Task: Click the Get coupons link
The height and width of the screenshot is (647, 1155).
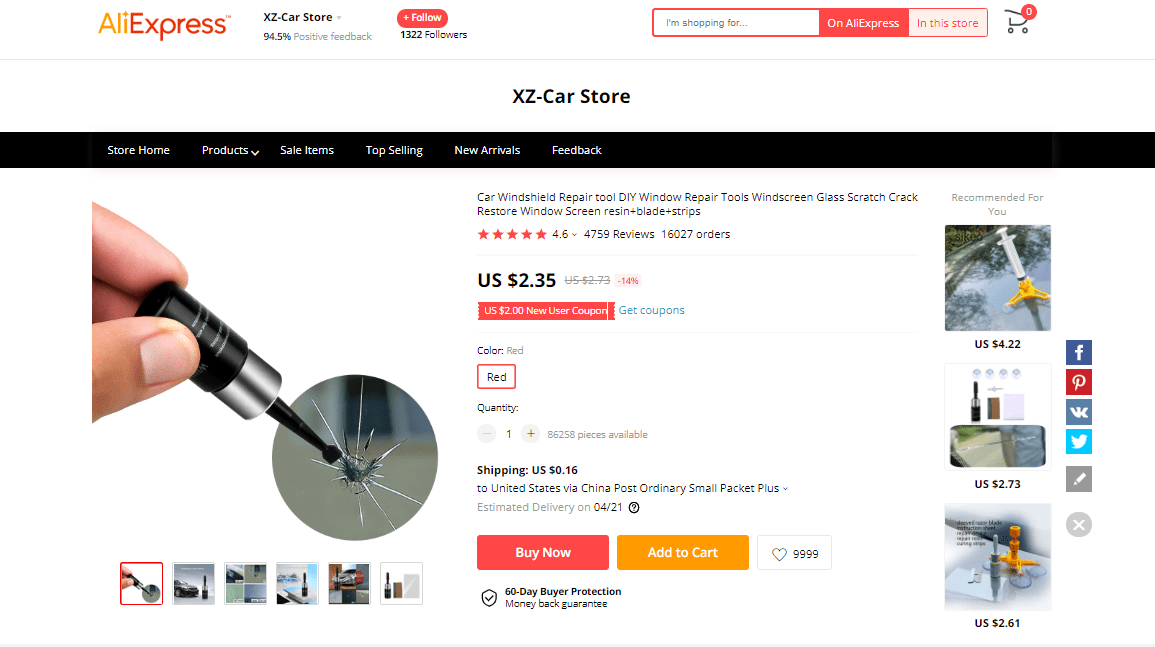Action: [x=651, y=310]
